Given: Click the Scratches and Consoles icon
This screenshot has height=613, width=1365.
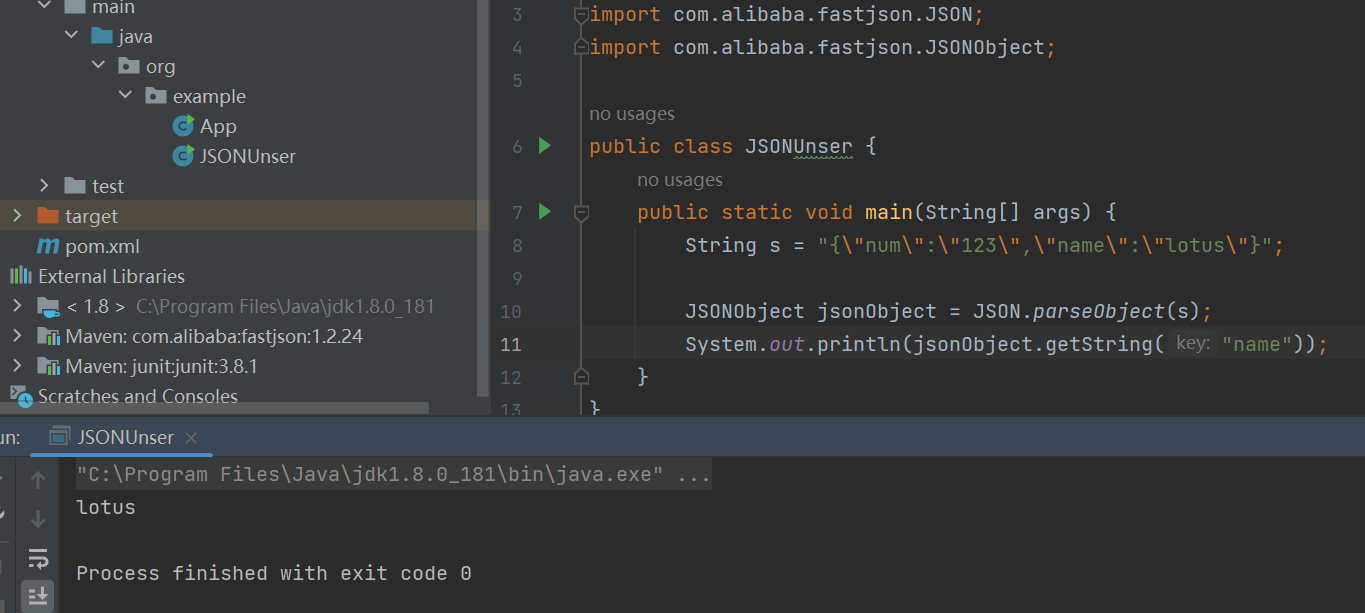Looking at the screenshot, I should (21, 396).
